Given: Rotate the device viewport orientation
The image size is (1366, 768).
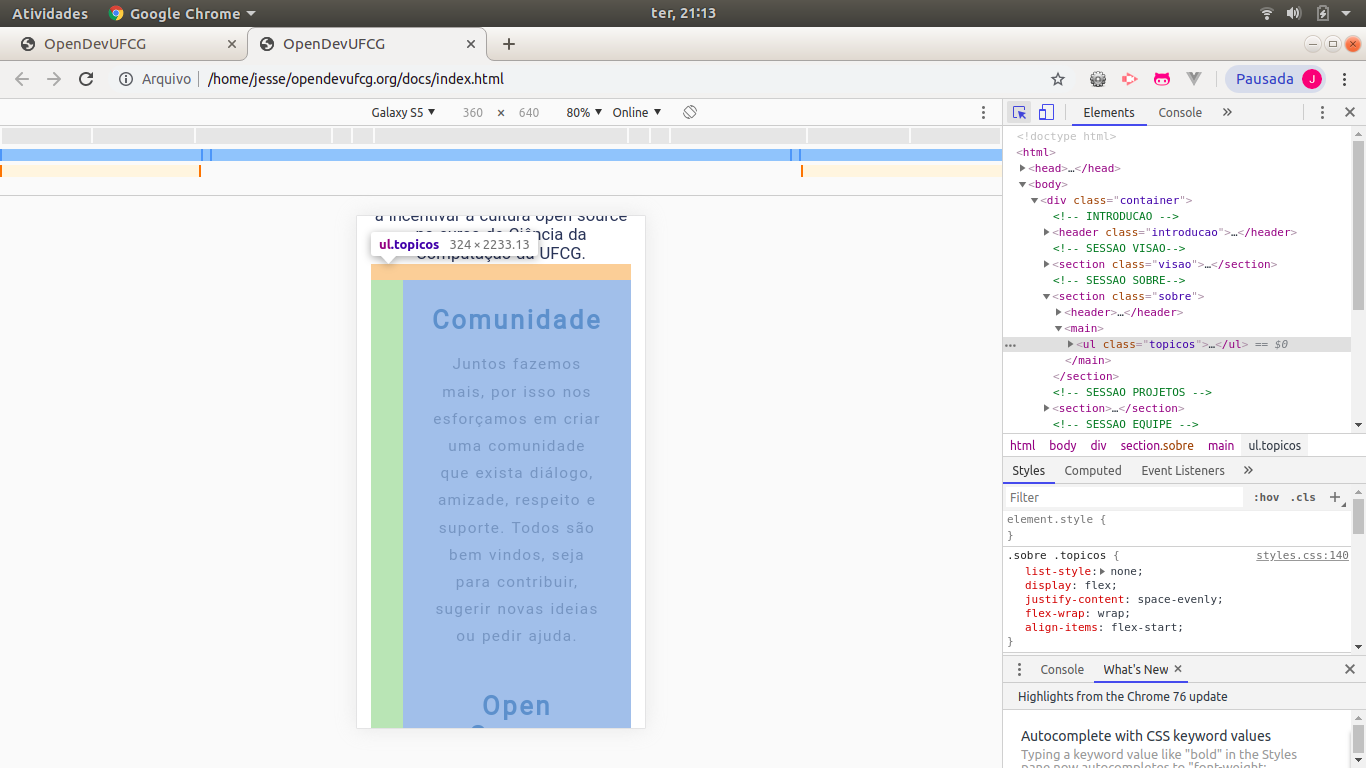Looking at the screenshot, I should click(690, 112).
